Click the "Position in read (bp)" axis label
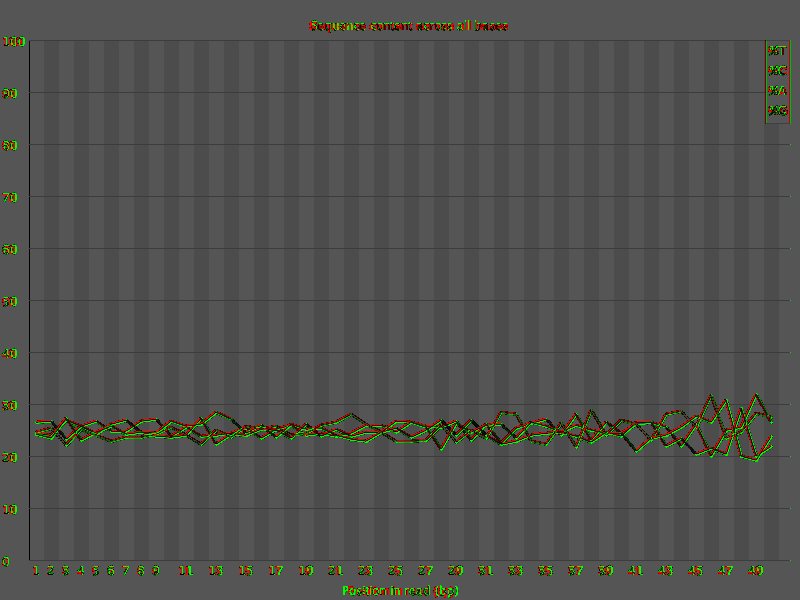800x600 pixels. (x=401, y=591)
